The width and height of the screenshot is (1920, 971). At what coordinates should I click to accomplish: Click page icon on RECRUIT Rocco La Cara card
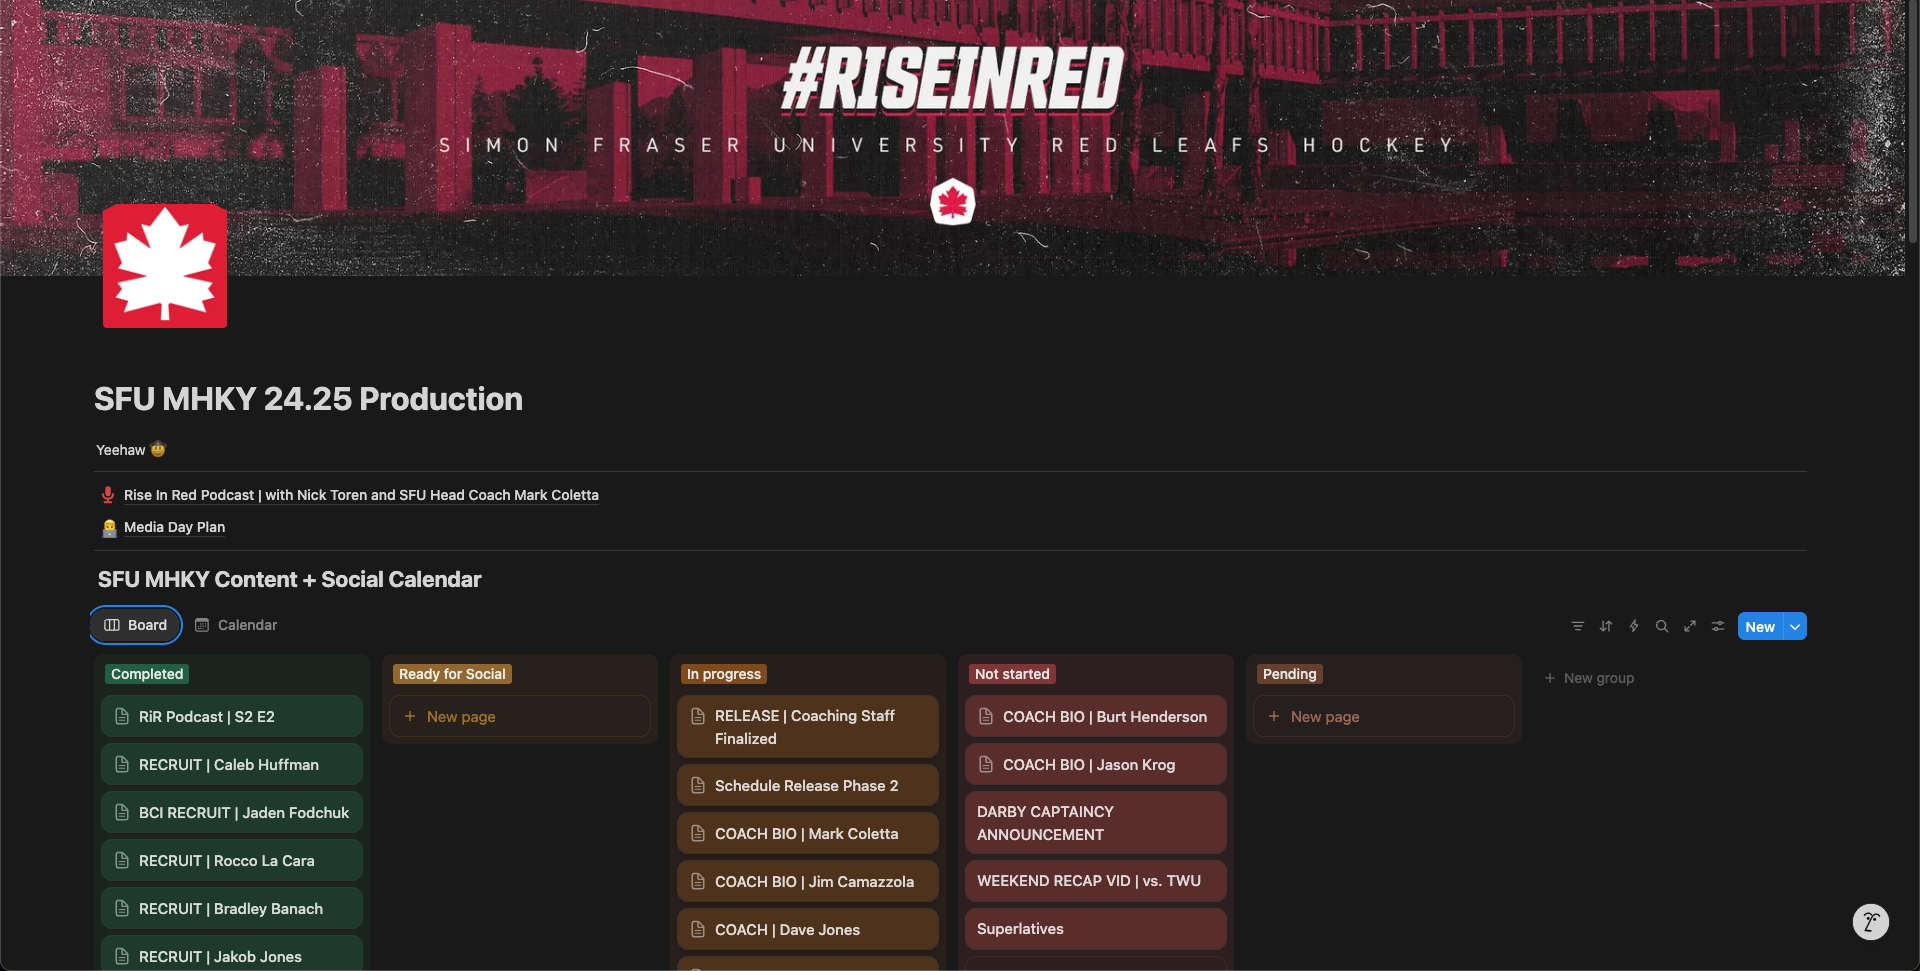pos(122,860)
